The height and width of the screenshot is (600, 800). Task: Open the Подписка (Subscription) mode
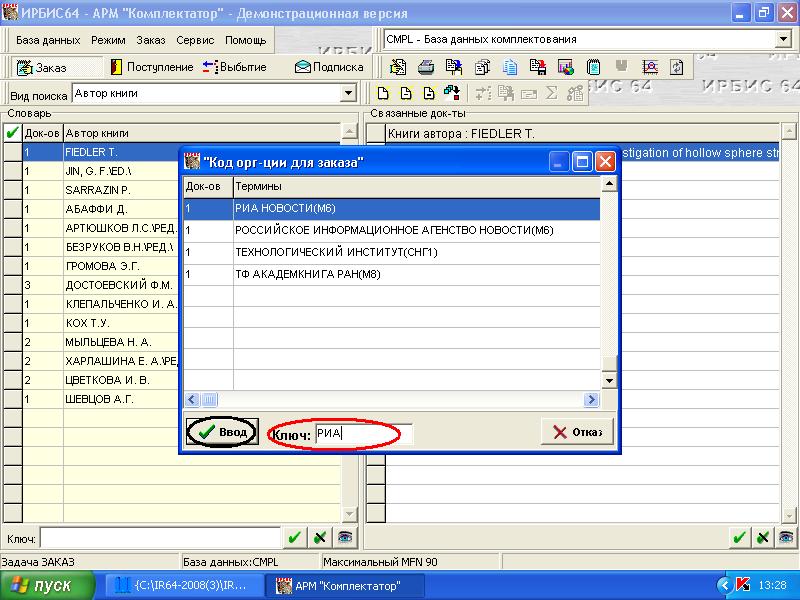click(x=329, y=67)
